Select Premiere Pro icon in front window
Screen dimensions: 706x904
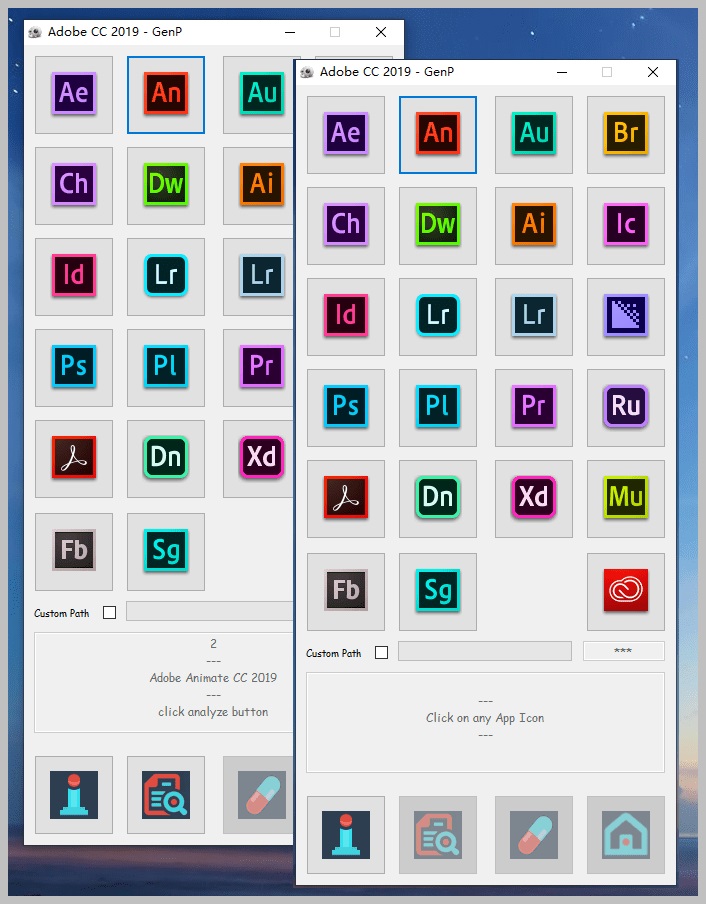(x=534, y=408)
